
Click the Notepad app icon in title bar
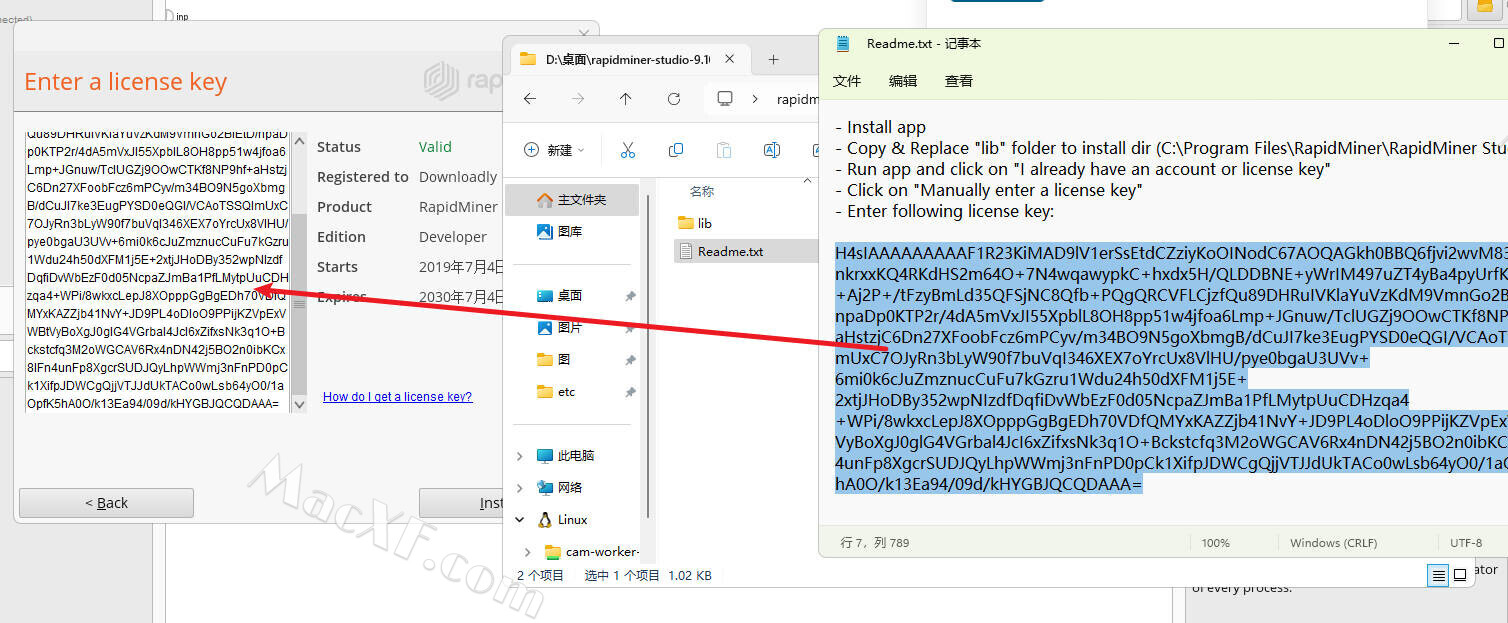843,43
